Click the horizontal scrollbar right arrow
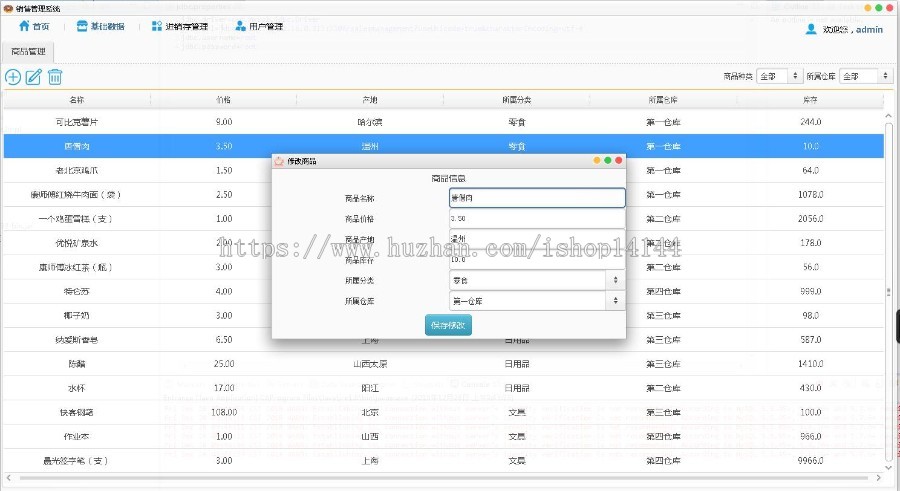 click(879, 478)
